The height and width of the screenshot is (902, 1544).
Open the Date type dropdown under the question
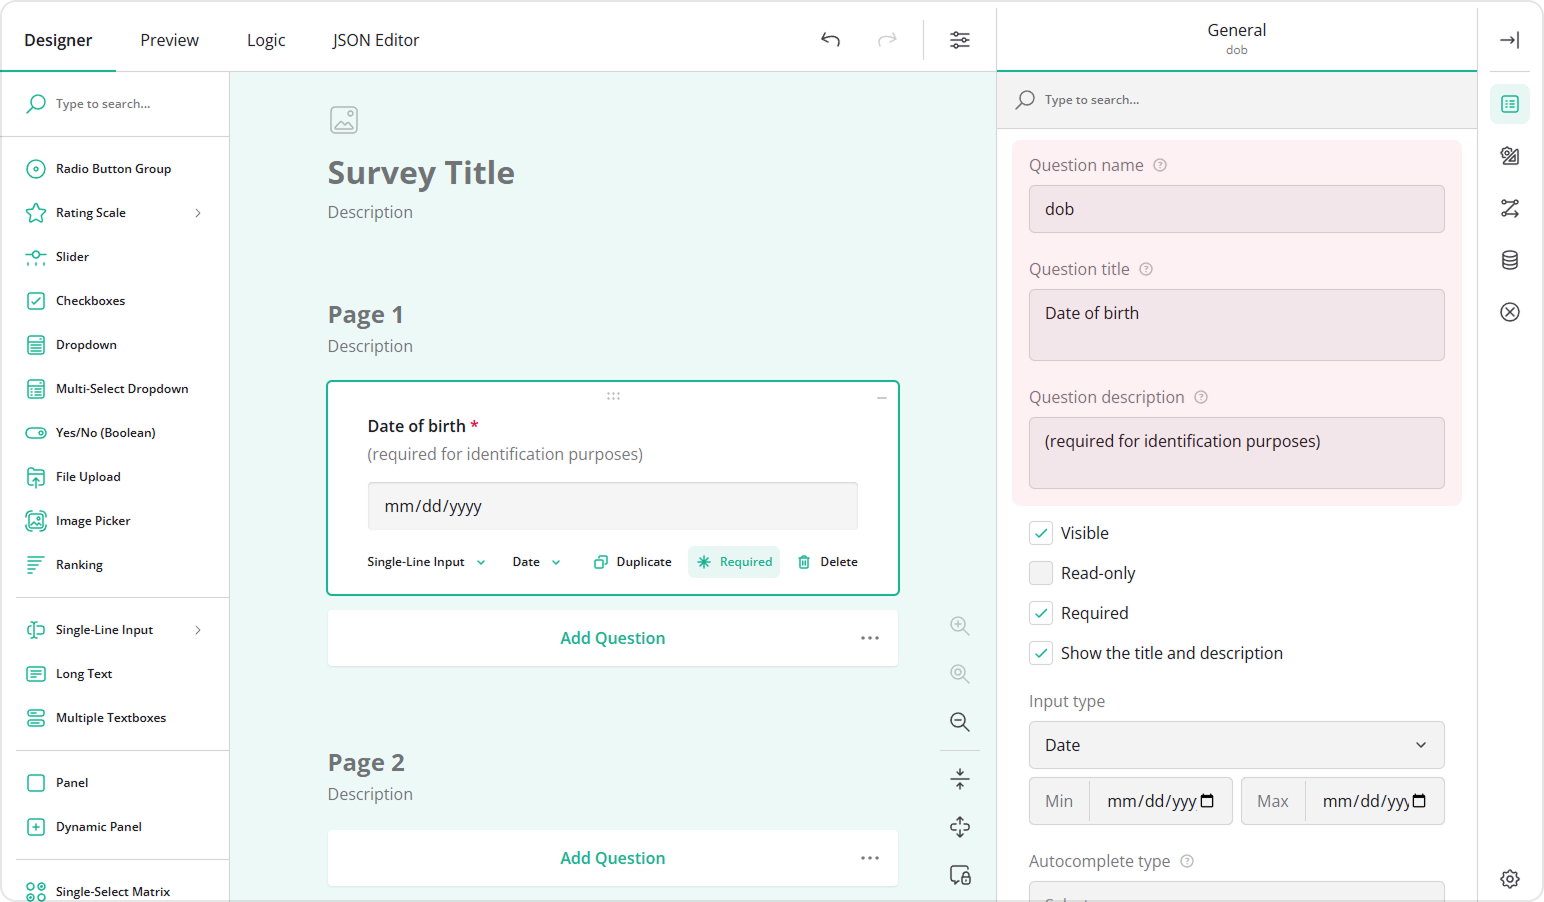click(x=534, y=561)
